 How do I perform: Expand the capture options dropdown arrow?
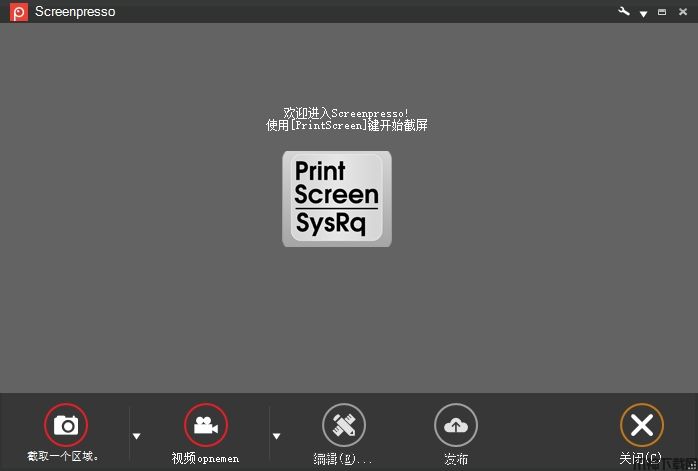[x=137, y=436]
